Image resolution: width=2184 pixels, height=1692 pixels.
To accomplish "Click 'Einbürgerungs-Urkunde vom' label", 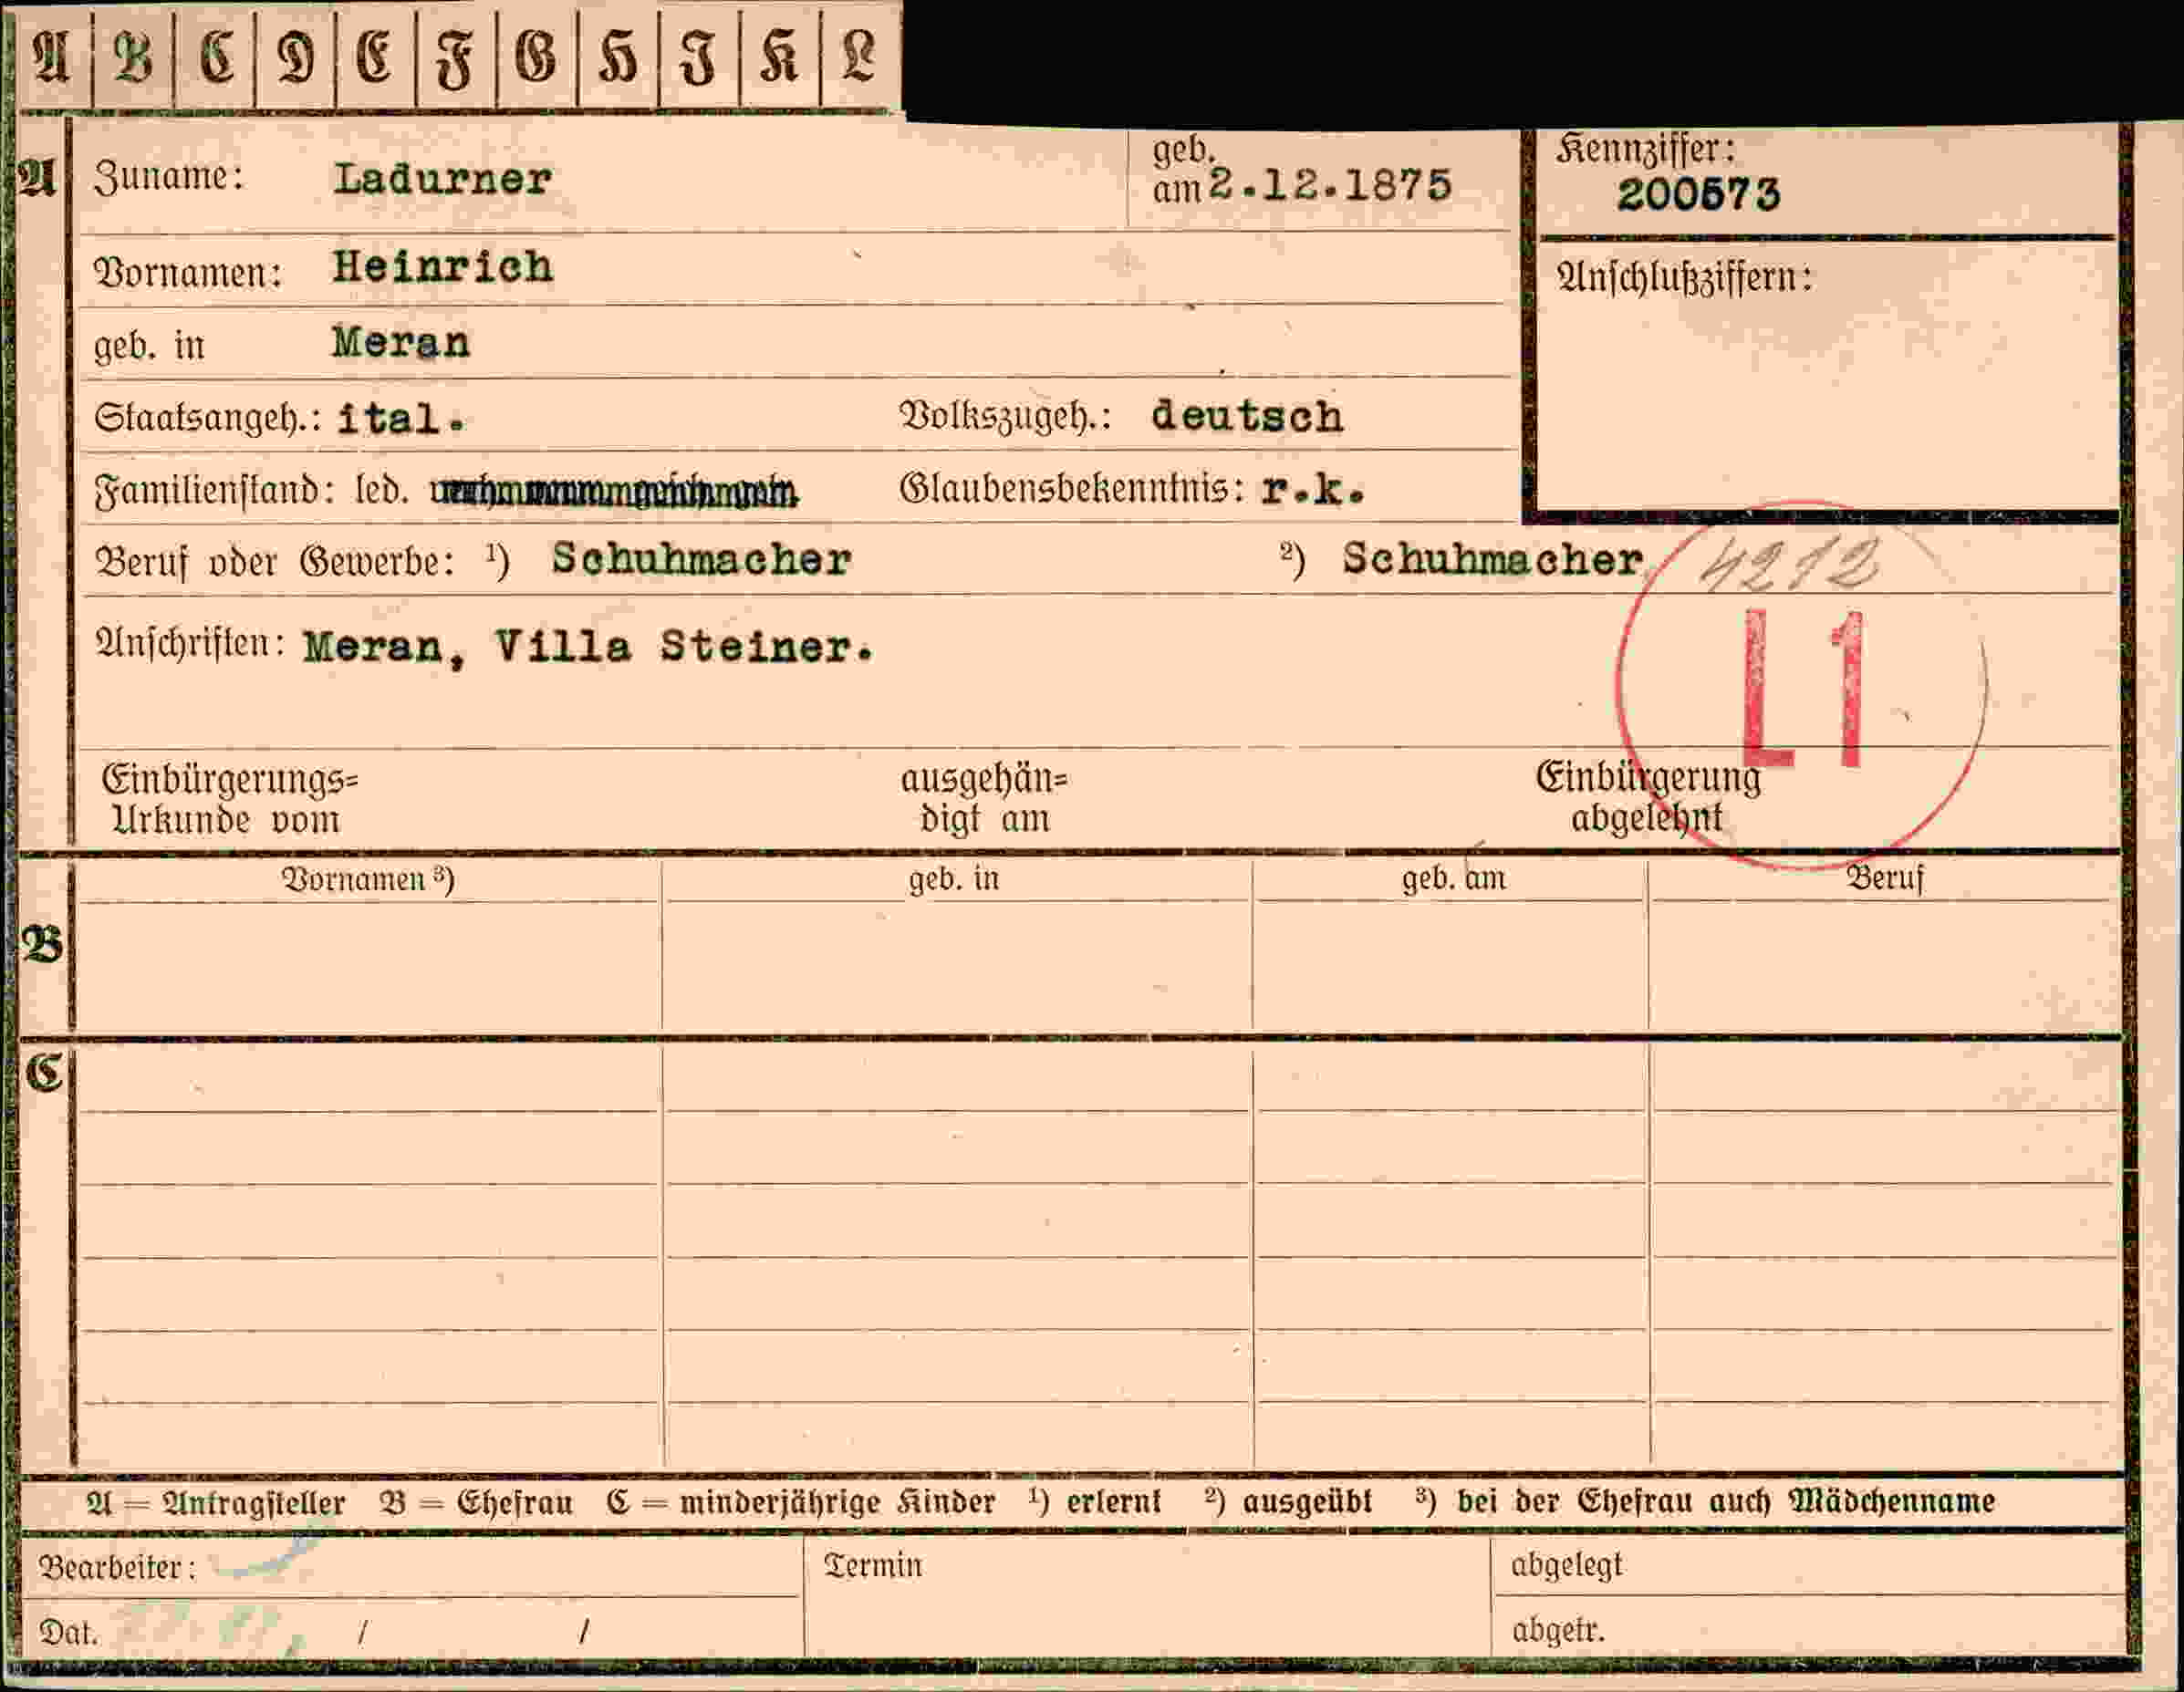I will point(229,799).
